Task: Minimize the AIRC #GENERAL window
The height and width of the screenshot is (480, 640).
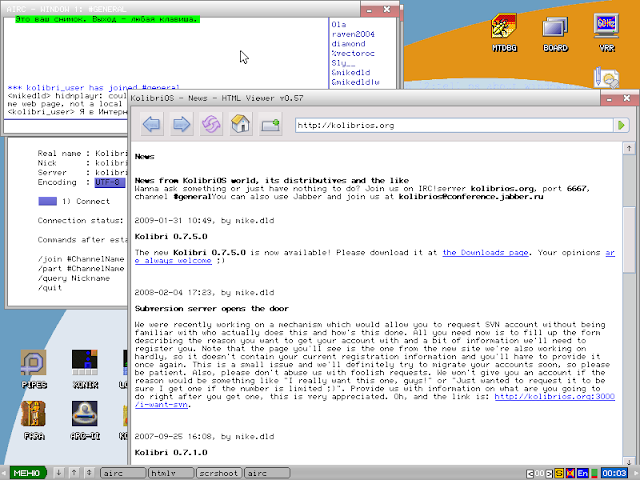Action: (x=369, y=10)
